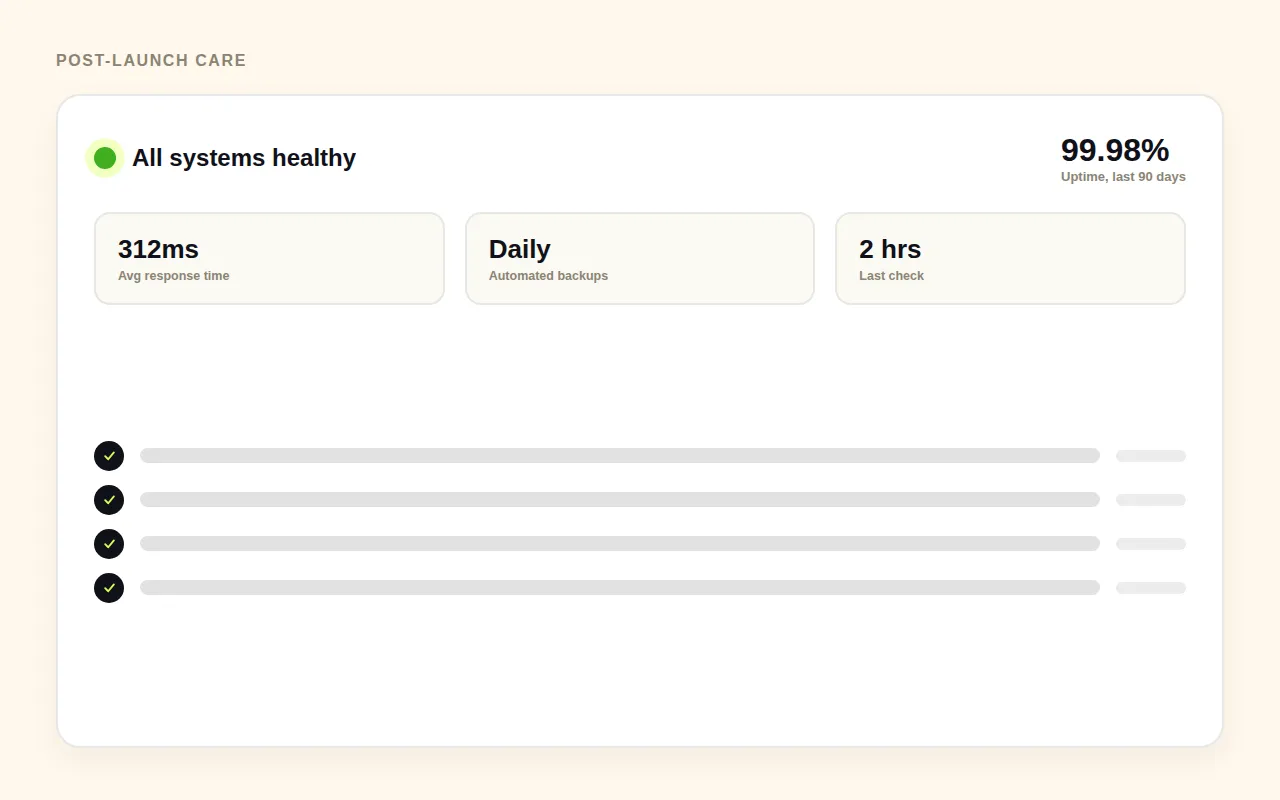1280x800 pixels.
Task: Click the first checklist checkmark icon
Action: (109, 456)
